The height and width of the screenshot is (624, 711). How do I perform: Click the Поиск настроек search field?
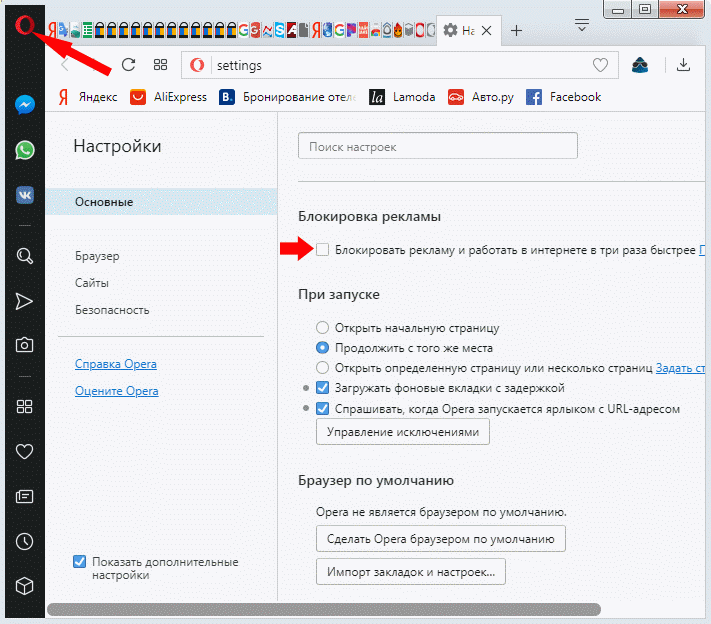click(438, 146)
